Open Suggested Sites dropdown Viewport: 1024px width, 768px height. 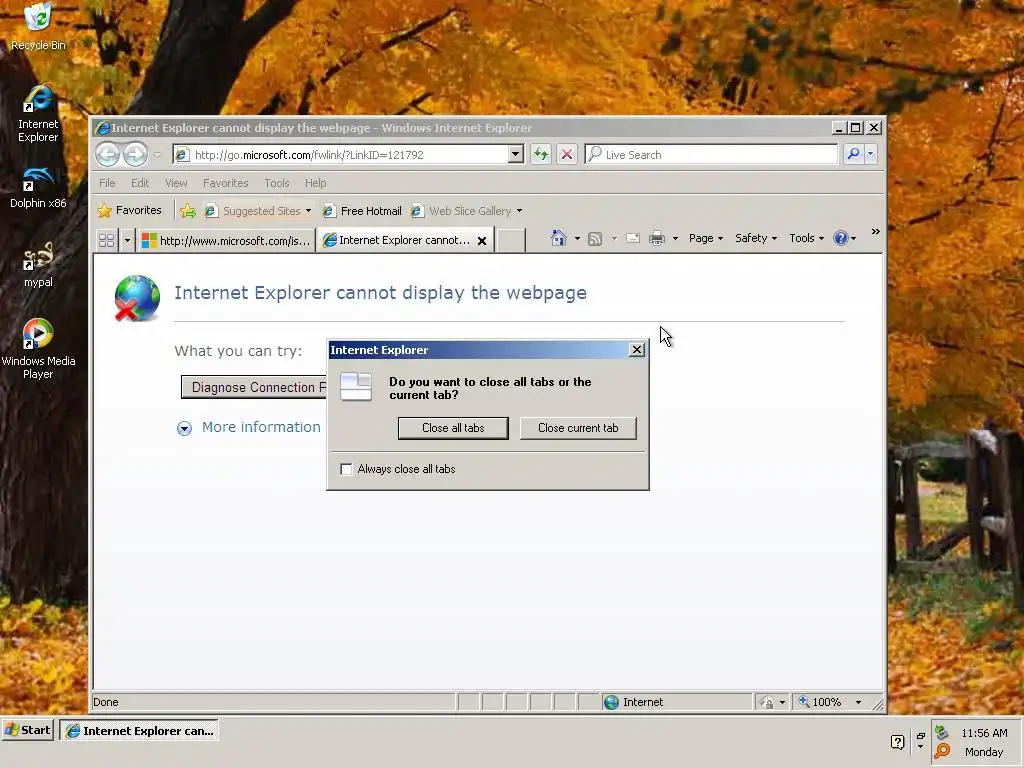(x=308, y=211)
